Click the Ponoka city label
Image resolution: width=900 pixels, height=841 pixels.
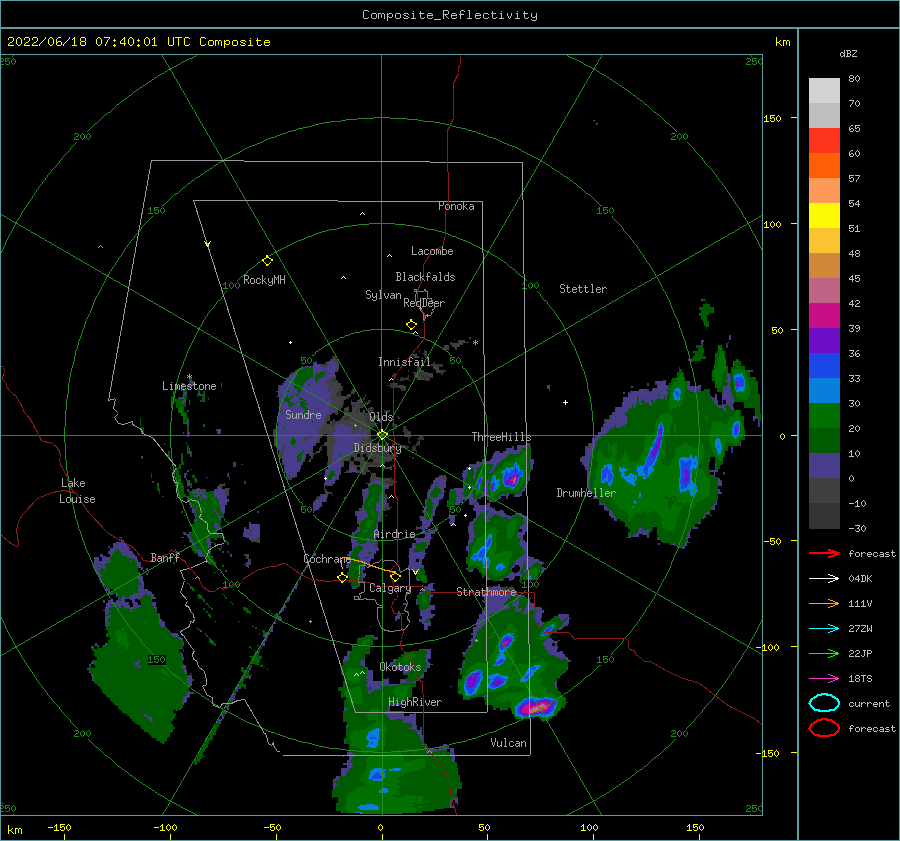tap(456, 206)
